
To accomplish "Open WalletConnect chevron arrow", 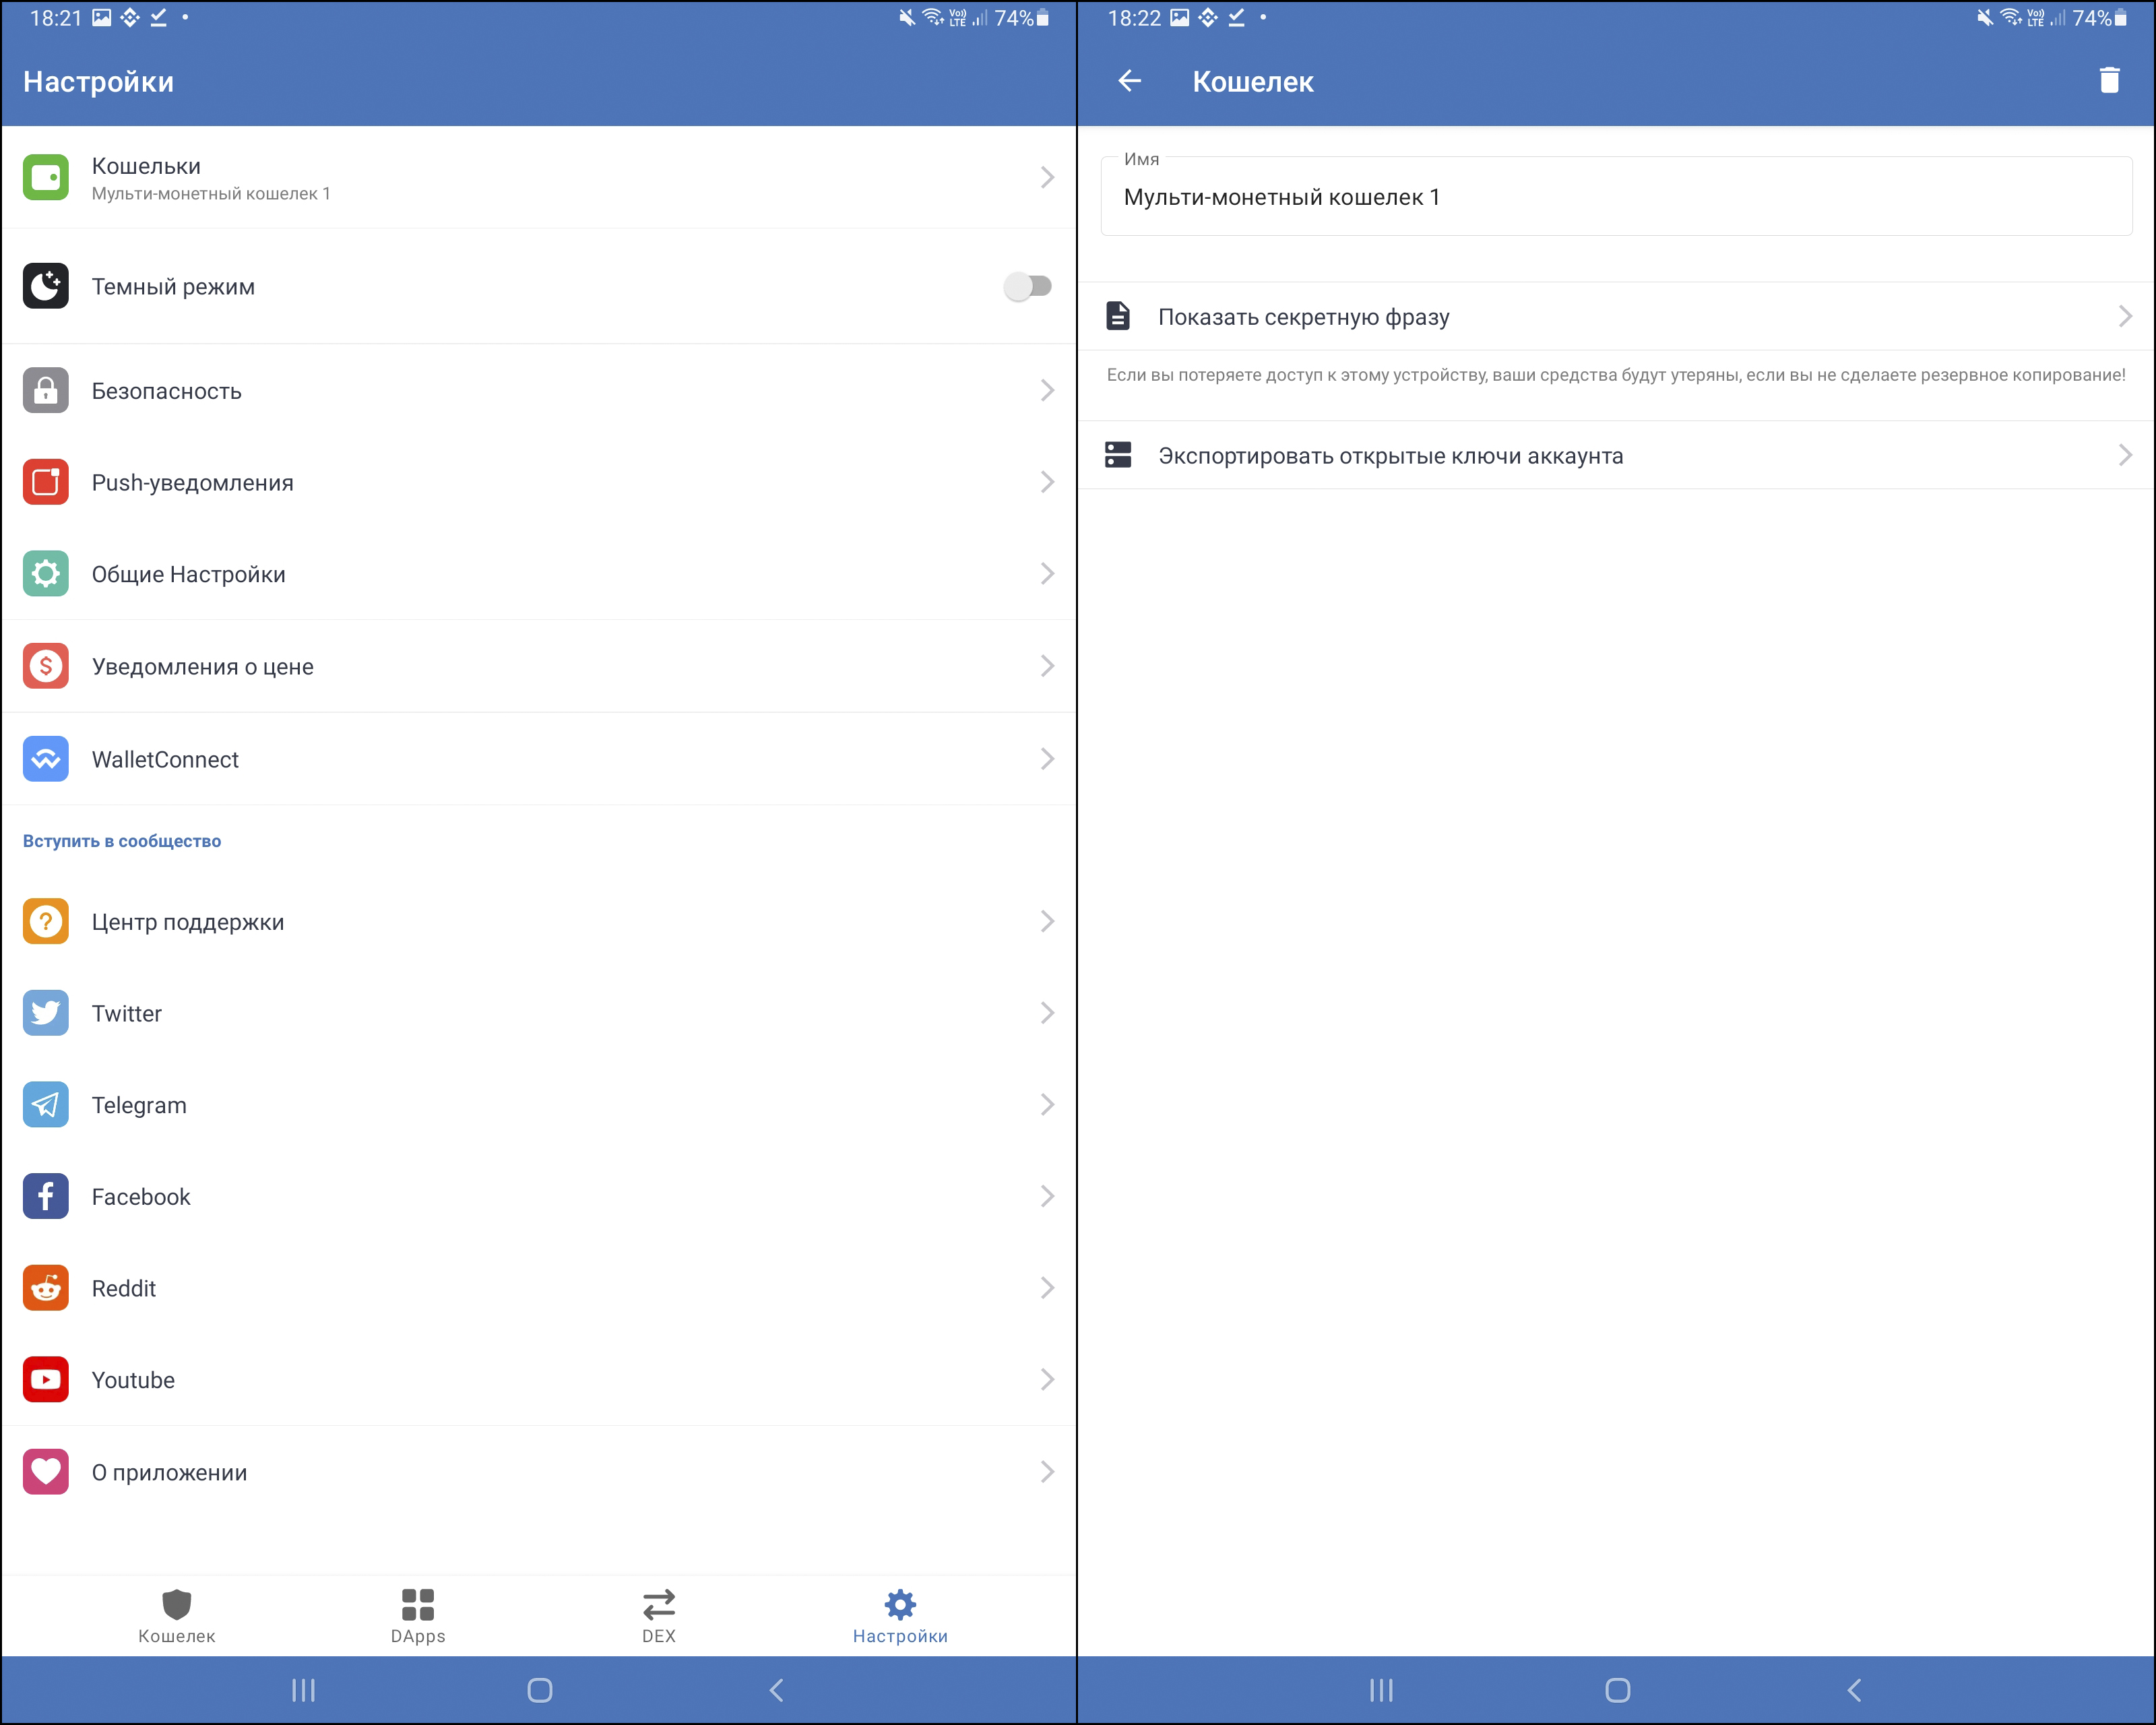I will coord(1047,759).
